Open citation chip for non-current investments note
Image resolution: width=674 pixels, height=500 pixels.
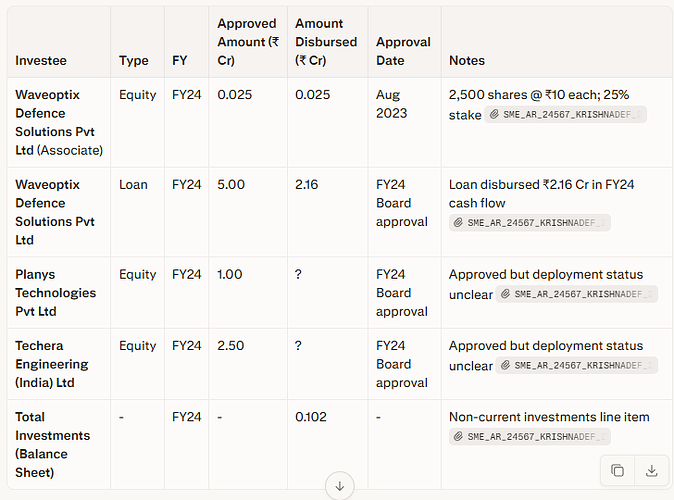(530, 437)
